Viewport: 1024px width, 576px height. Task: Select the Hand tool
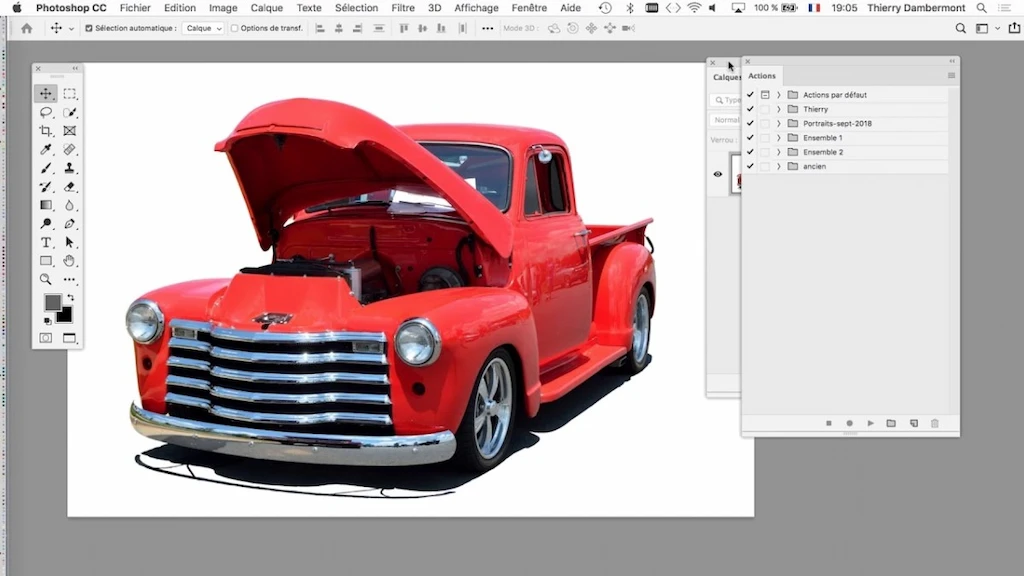pos(70,261)
